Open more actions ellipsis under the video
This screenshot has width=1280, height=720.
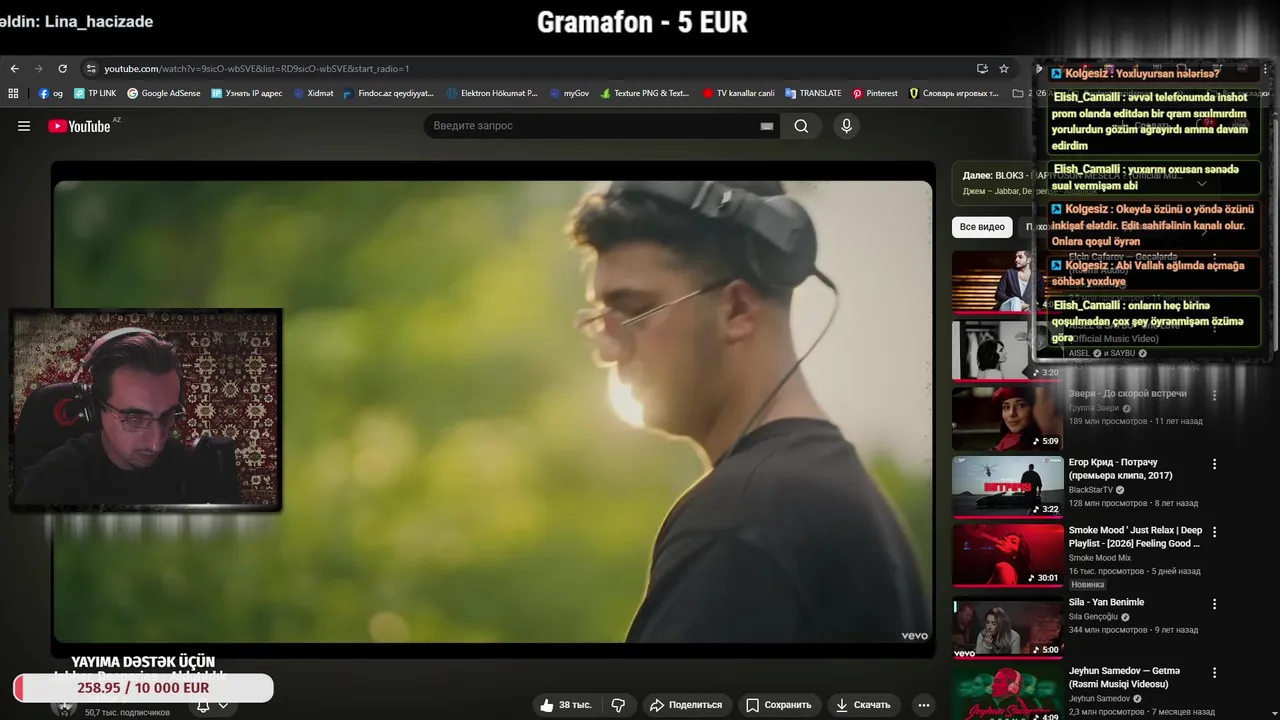click(924, 705)
